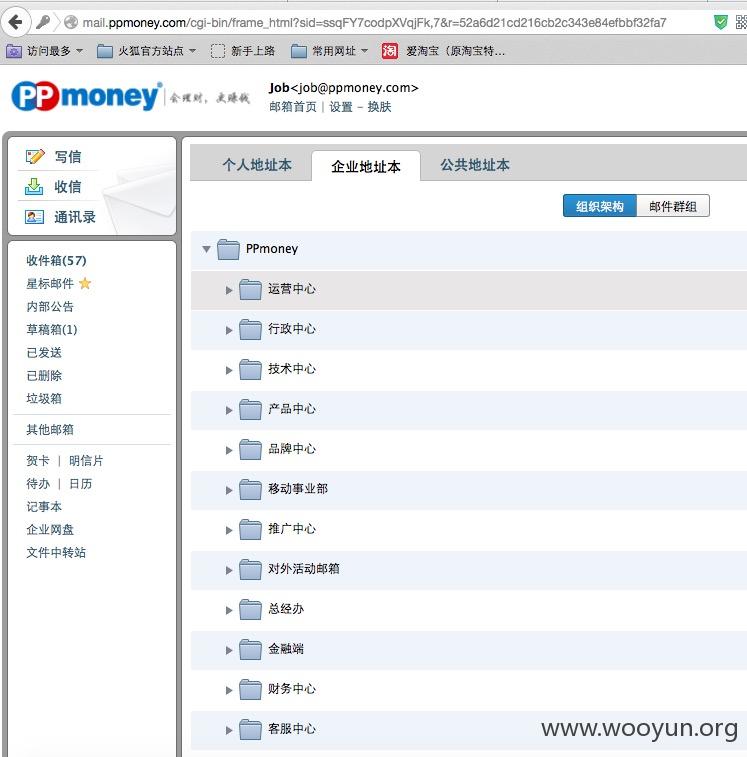Click the 明信片 link
747x757 pixels.
(86, 461)
